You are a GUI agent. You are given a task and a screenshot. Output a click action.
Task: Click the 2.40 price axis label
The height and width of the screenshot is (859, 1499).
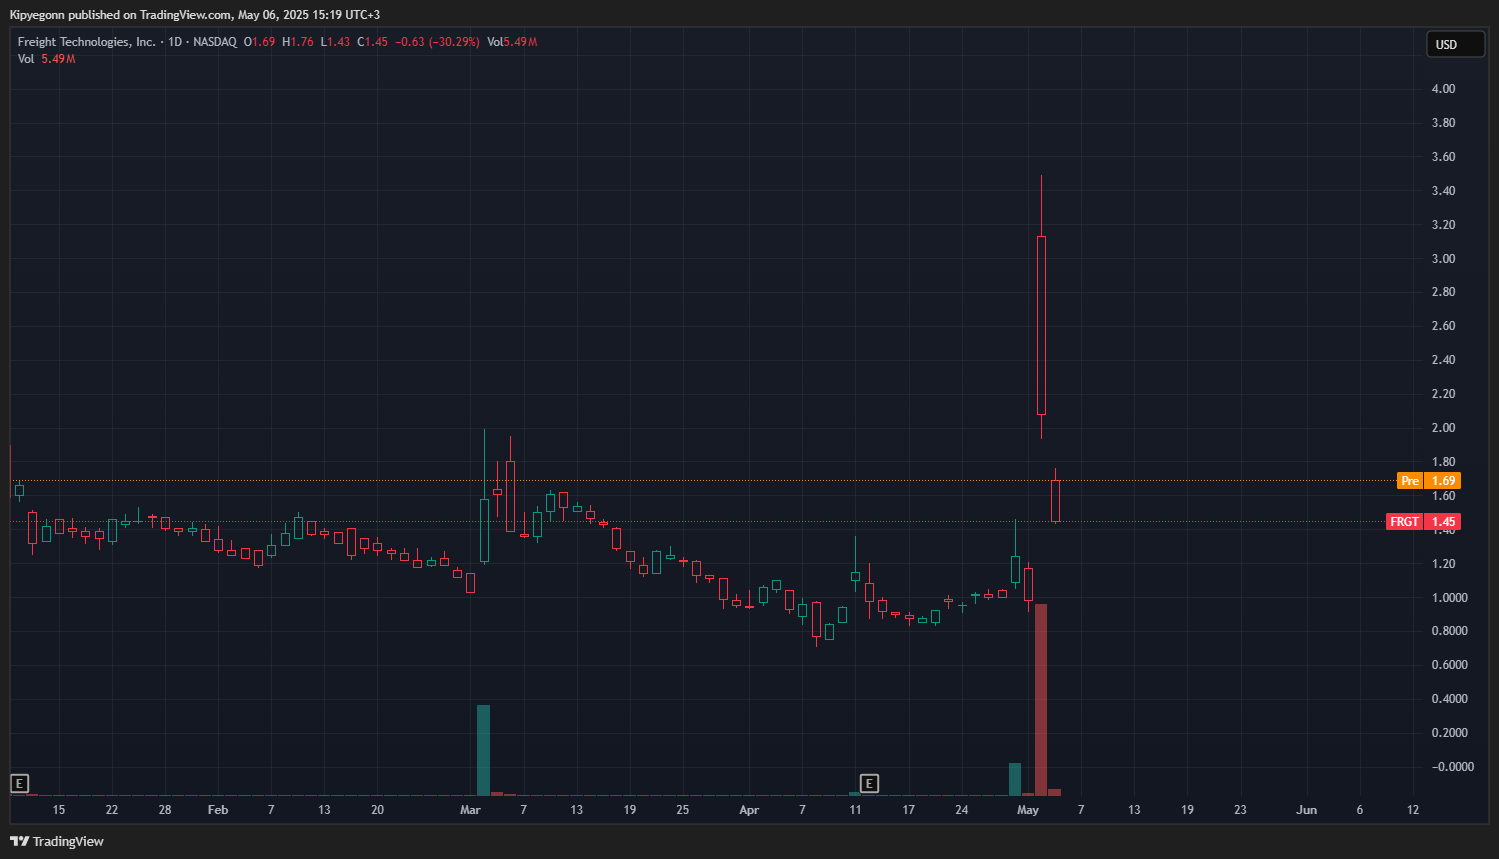tap(1443, 360)
